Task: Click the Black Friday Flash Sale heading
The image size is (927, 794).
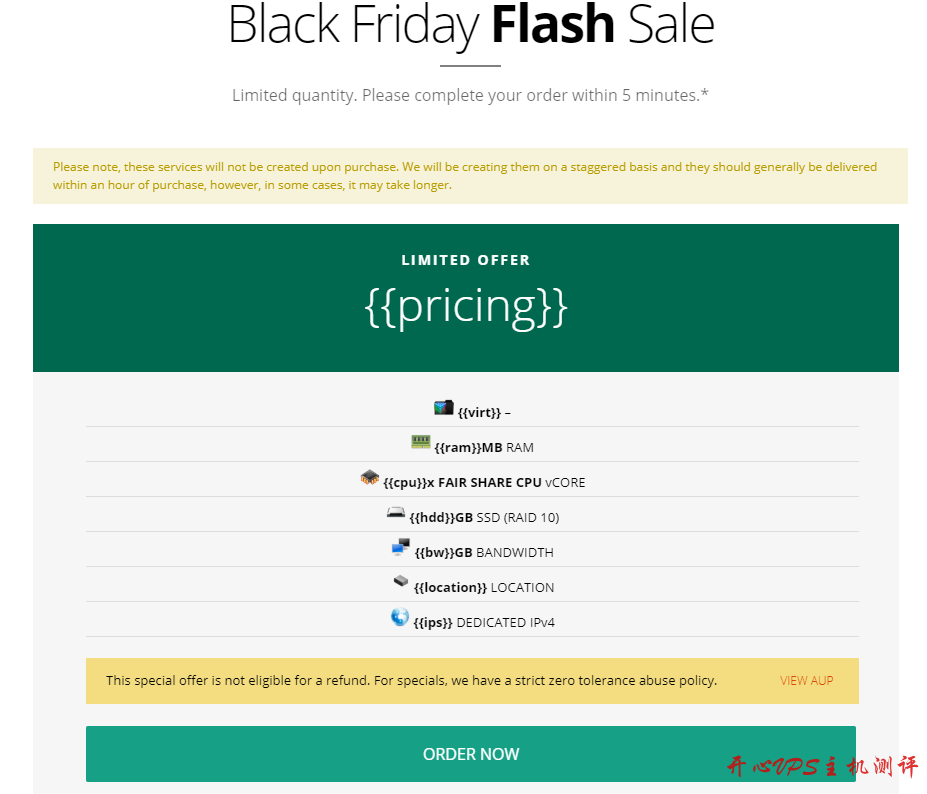Action: (471, 26)
